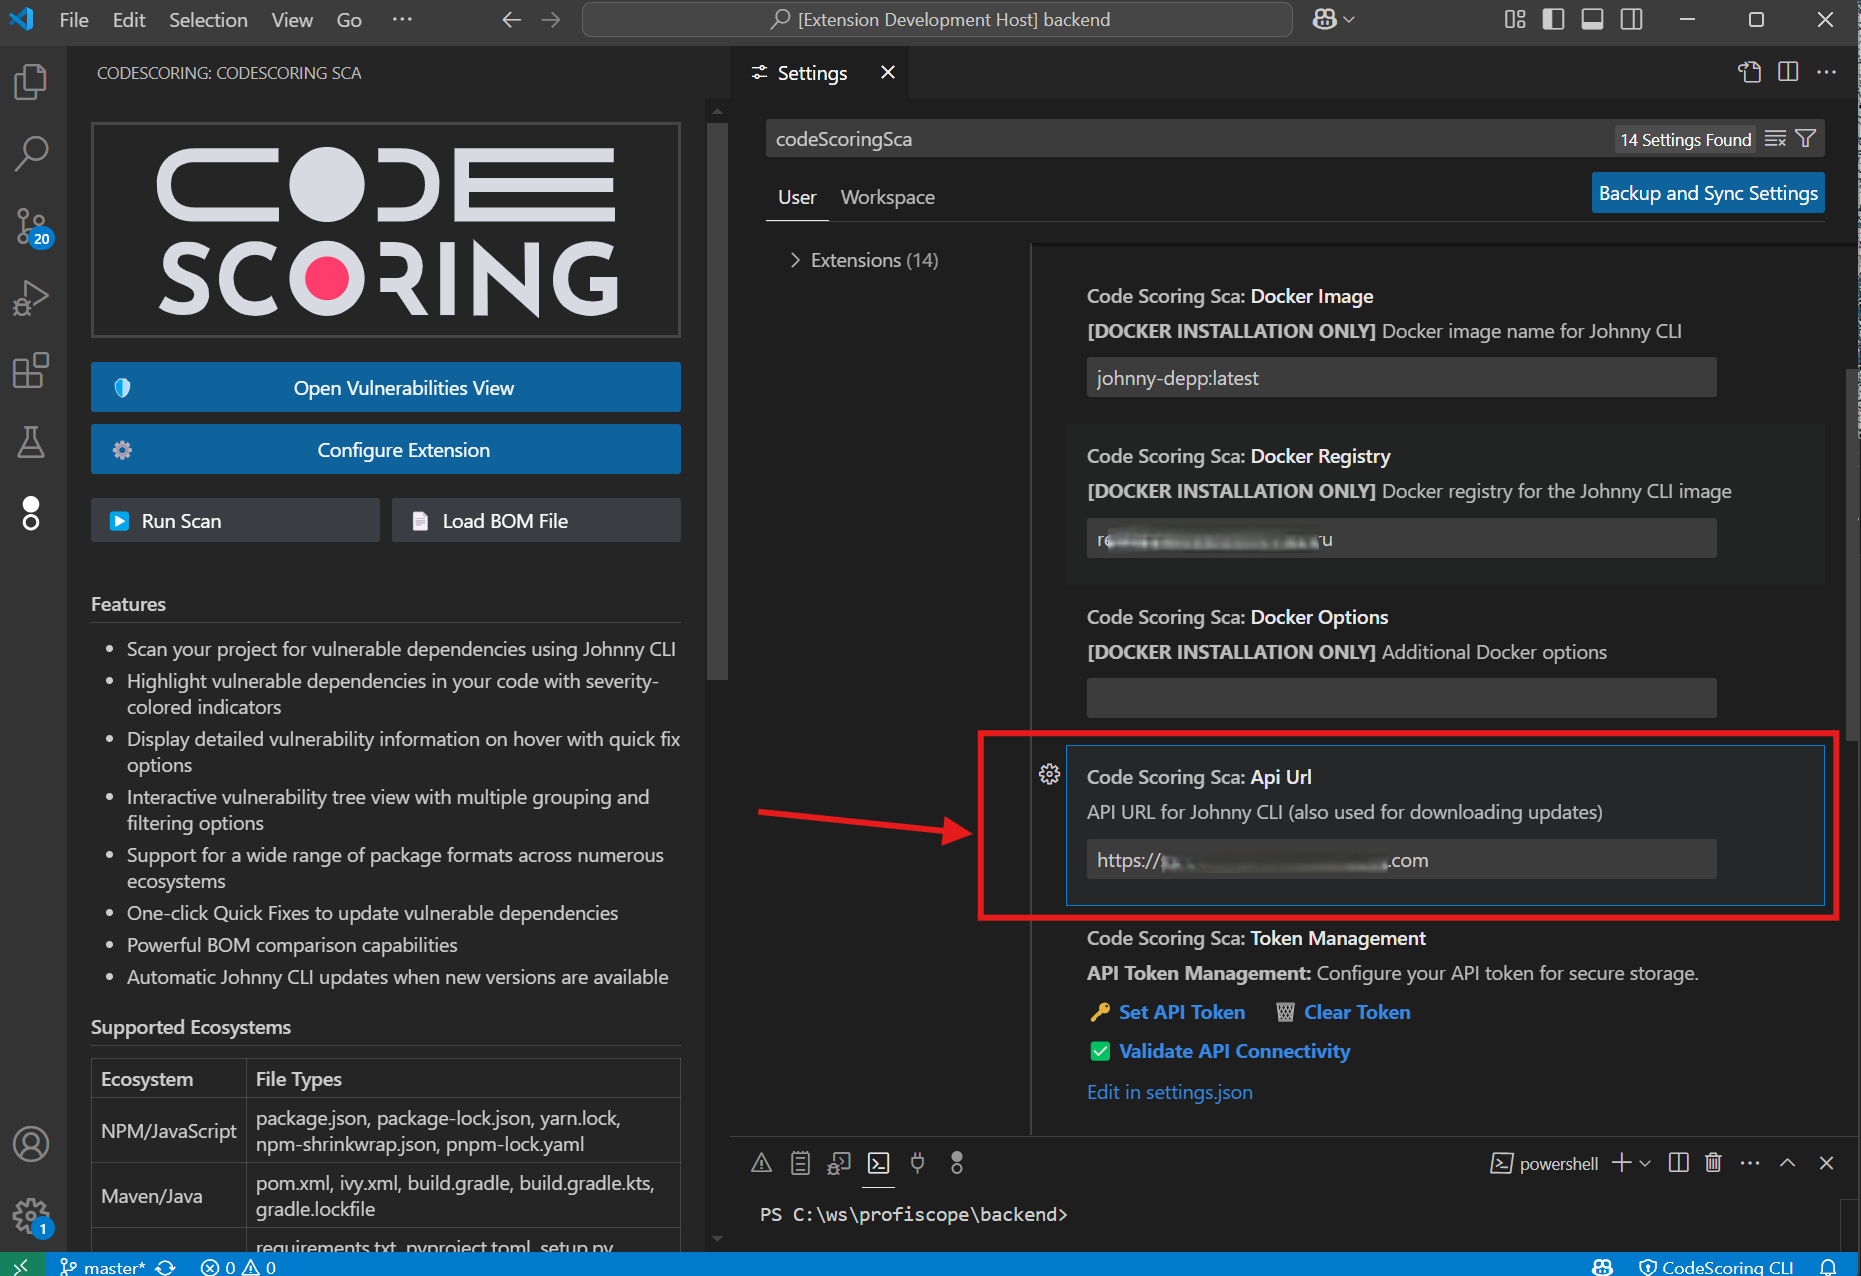Open the Copilot icon in title bar
The image size is (1861, 1276).
click(x=1324, y=19)
